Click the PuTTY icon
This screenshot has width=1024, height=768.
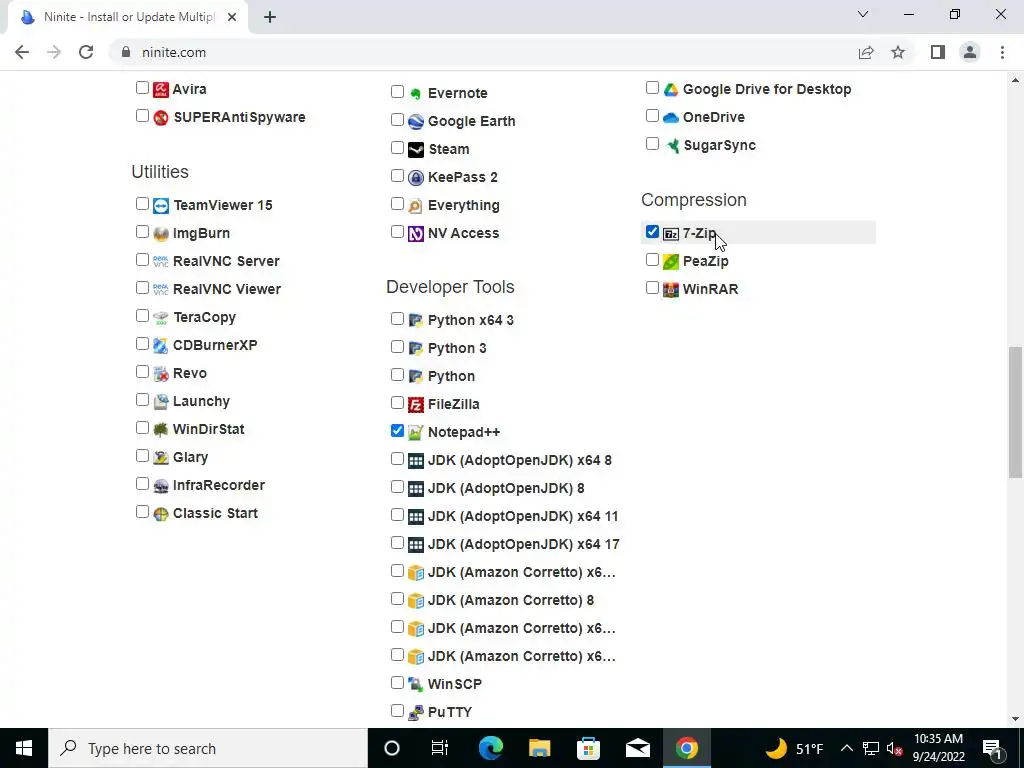[x=416, y=712]
